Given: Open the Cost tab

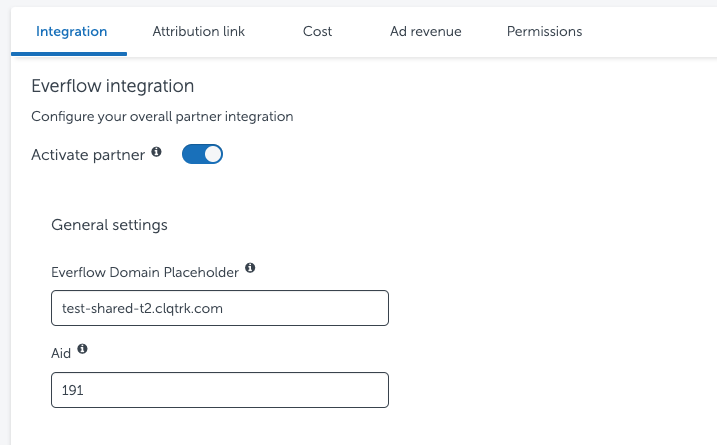Looking at the screenshot, I should click(317, 32).
